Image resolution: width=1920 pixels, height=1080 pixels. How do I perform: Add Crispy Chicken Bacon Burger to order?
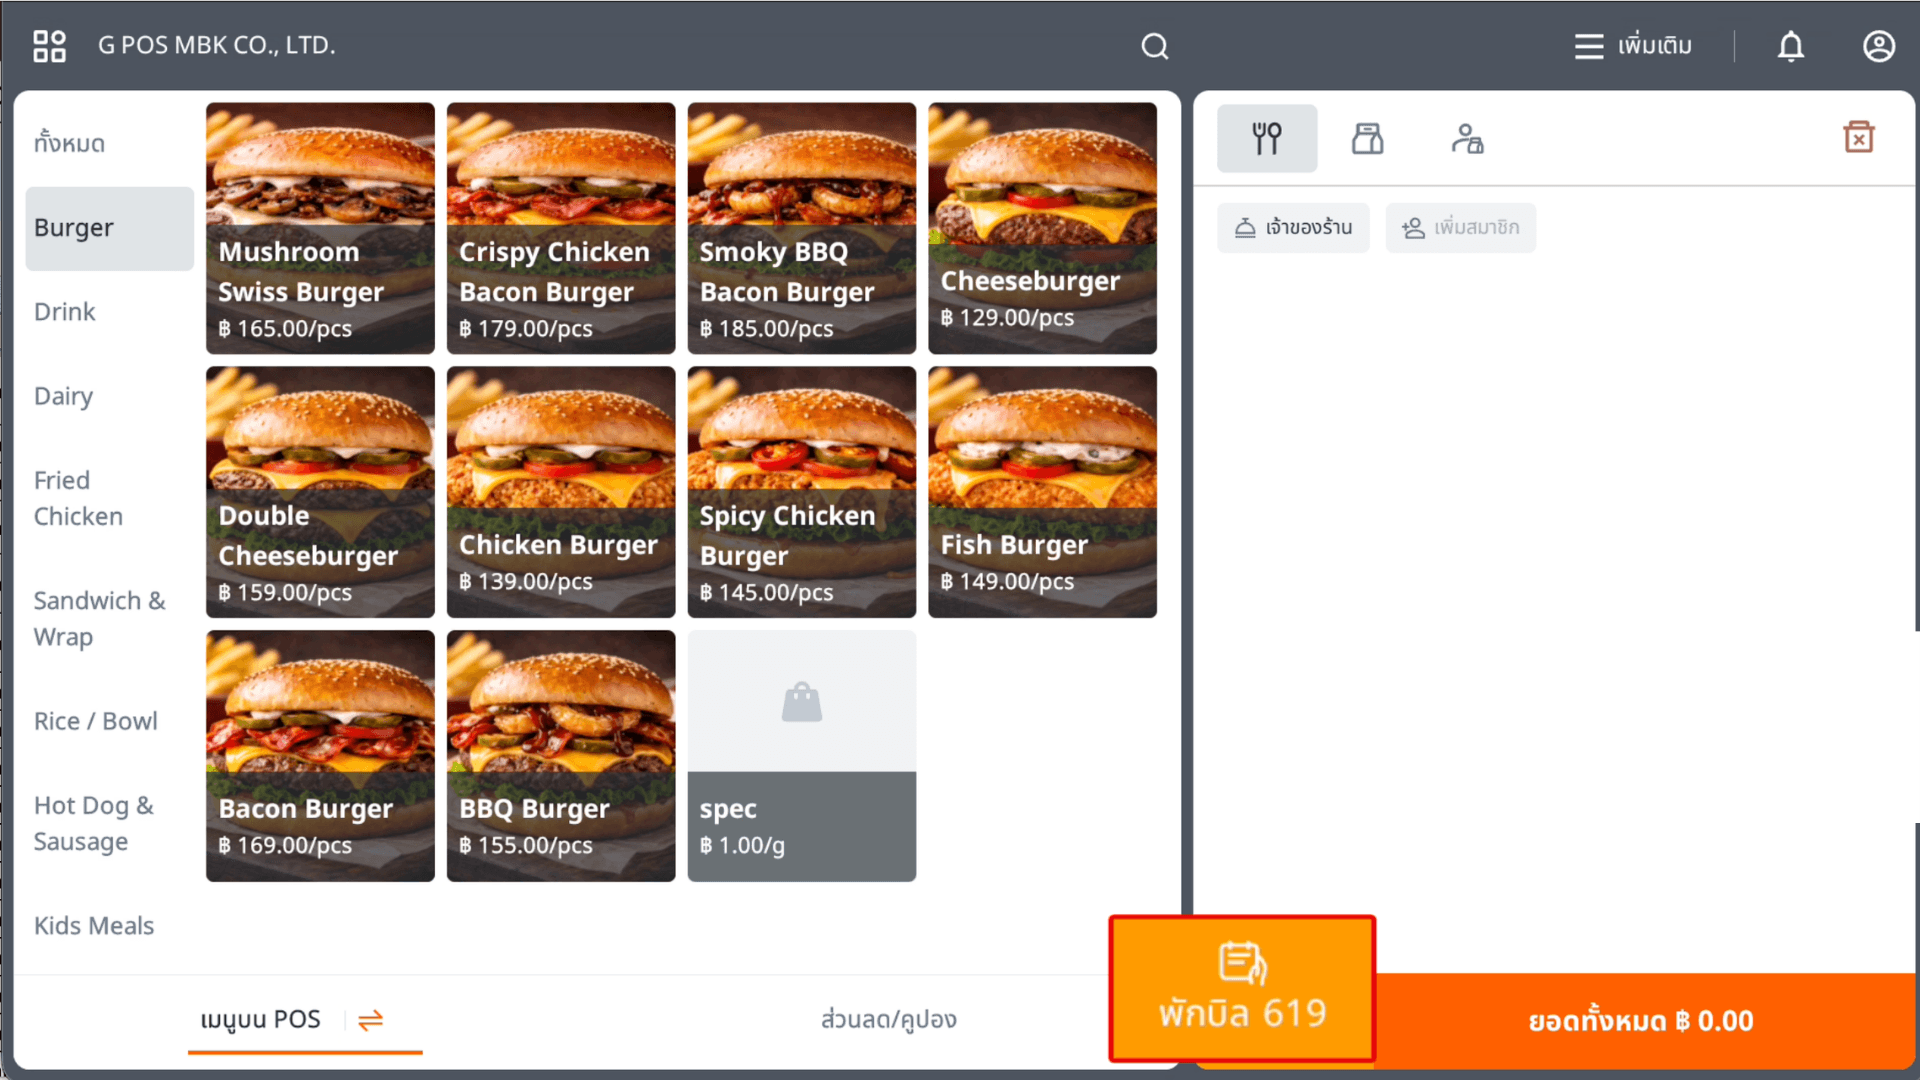561,228
